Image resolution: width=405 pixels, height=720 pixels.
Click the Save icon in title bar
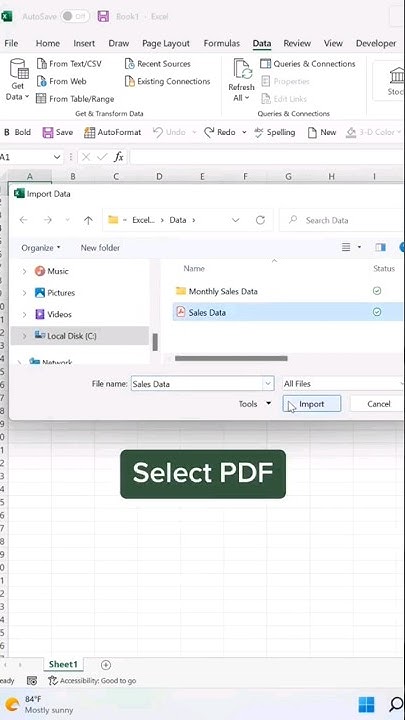coord(103,17)
